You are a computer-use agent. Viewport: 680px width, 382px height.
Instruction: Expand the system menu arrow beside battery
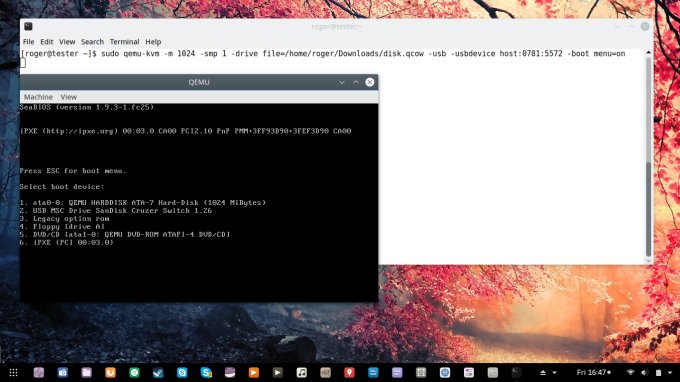670,372
